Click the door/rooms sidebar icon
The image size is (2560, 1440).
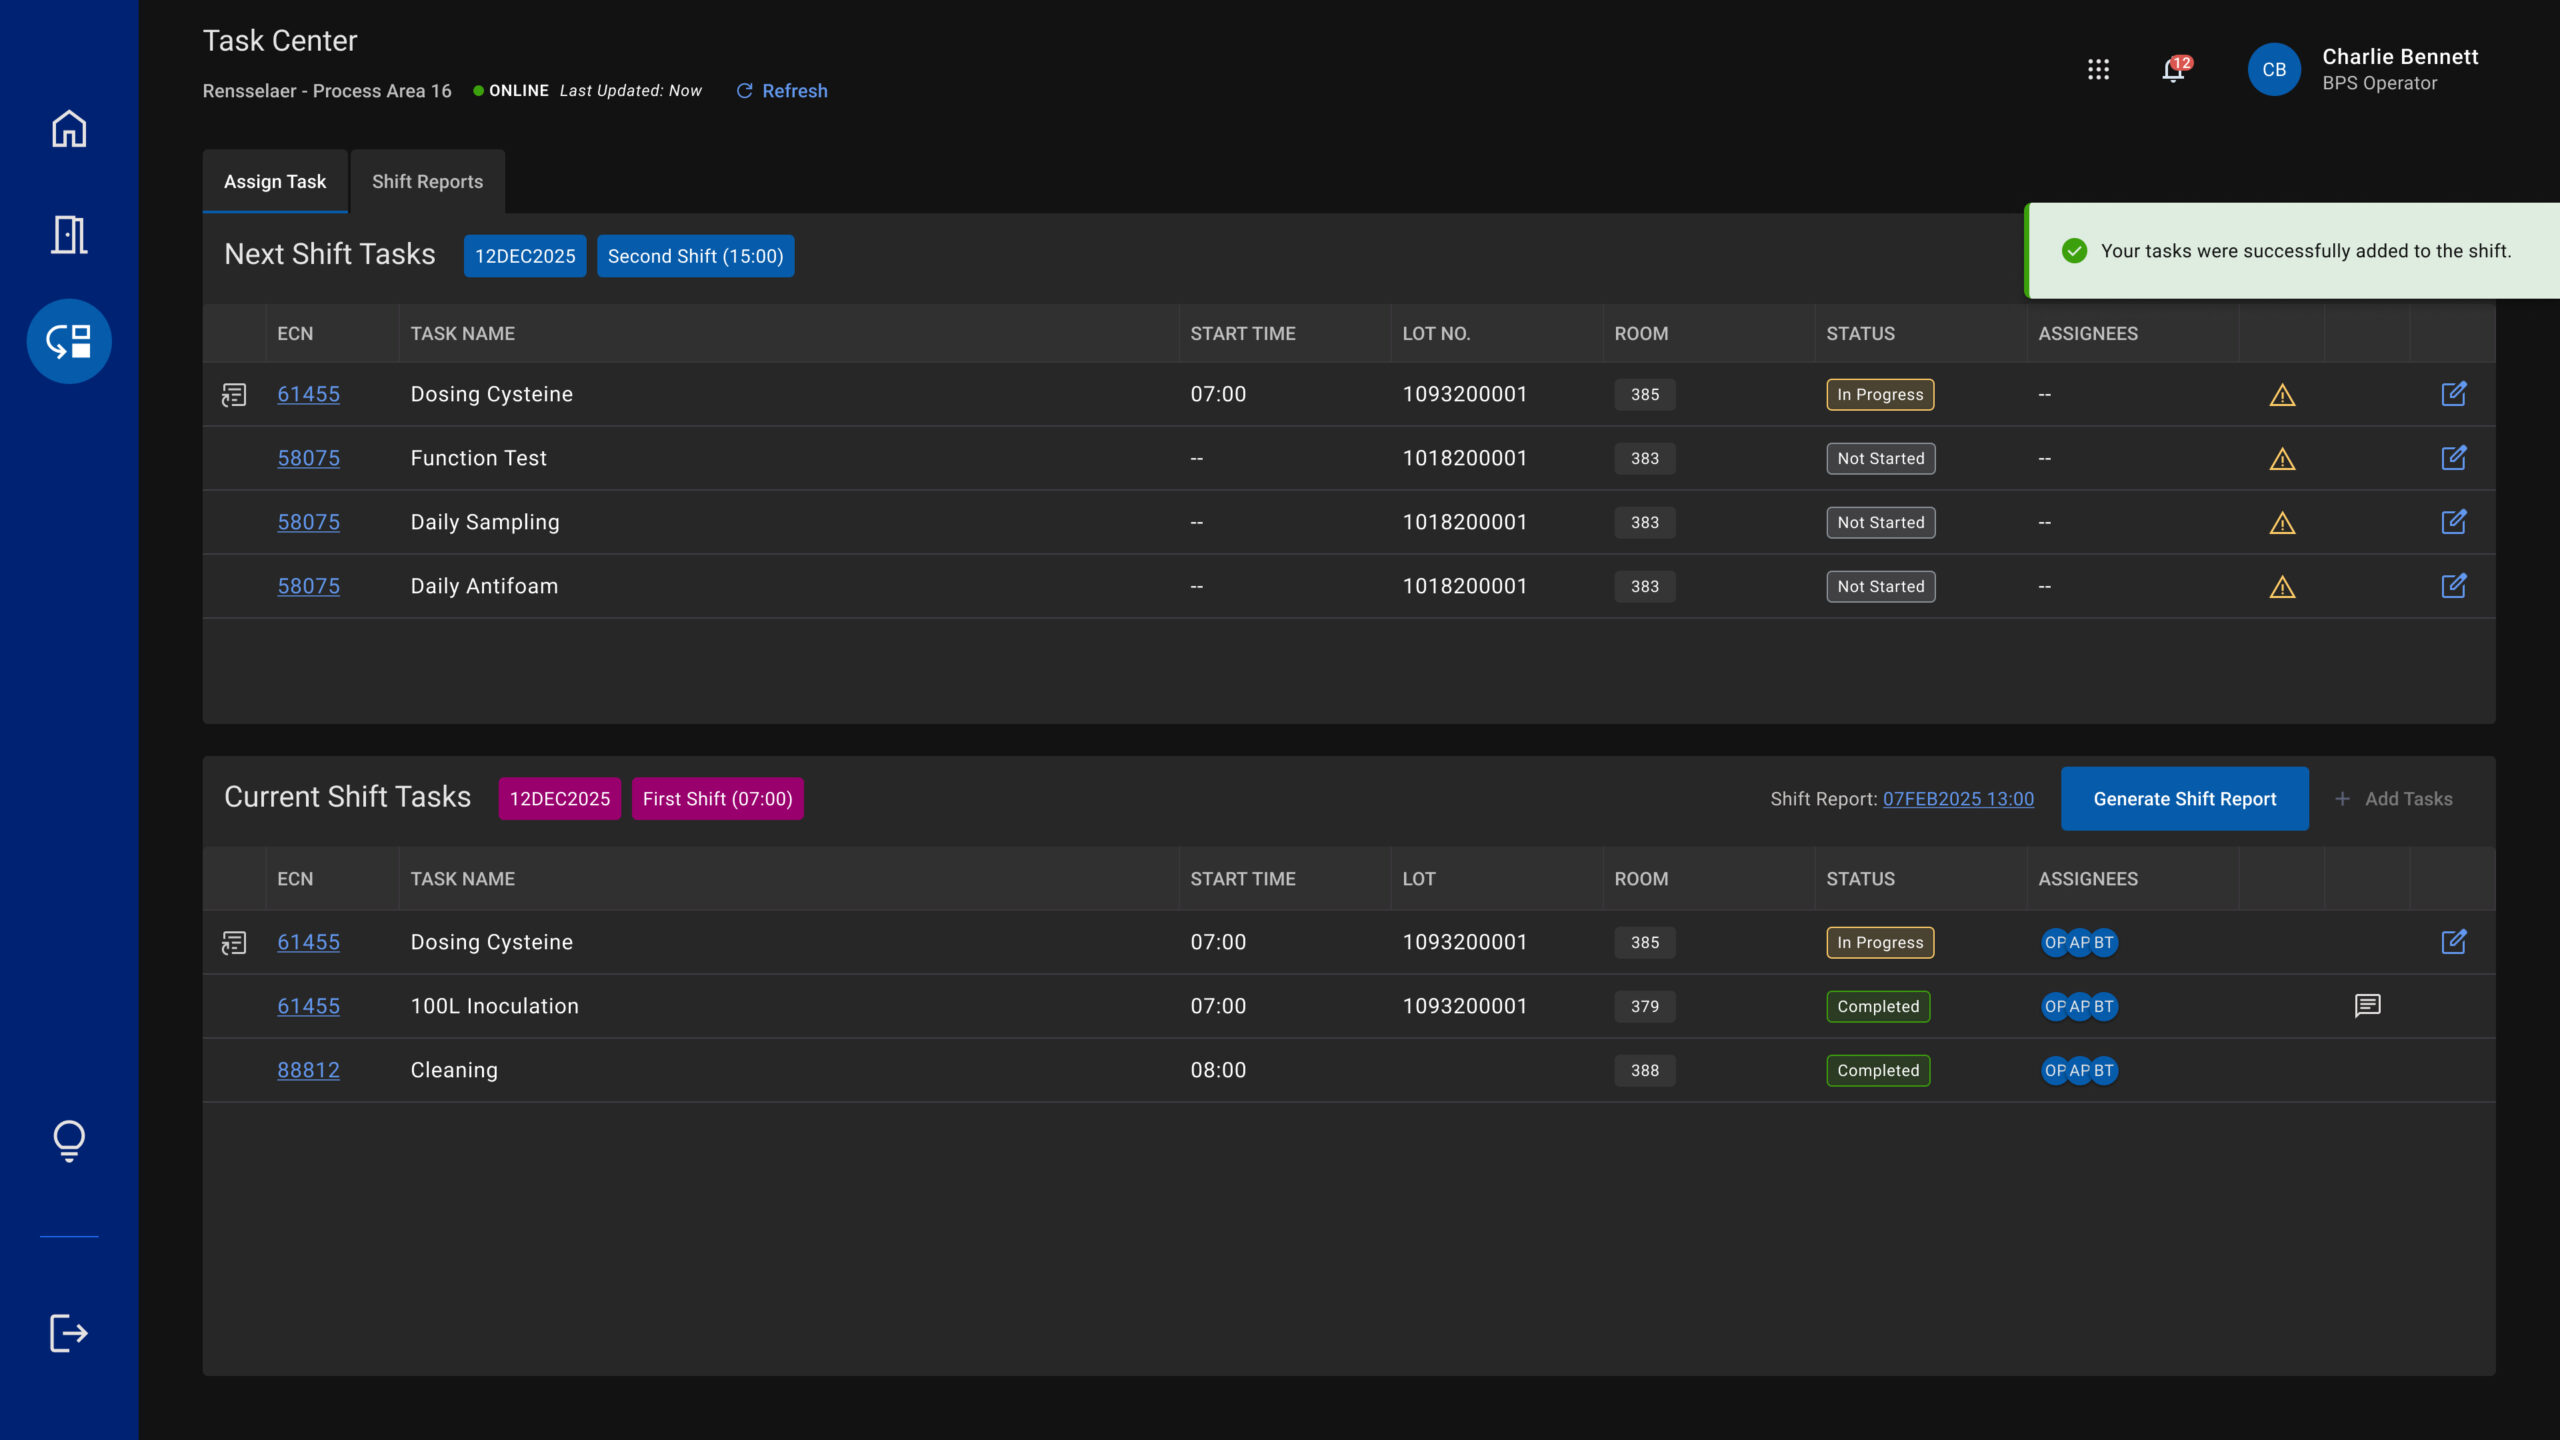coord(69,235)
